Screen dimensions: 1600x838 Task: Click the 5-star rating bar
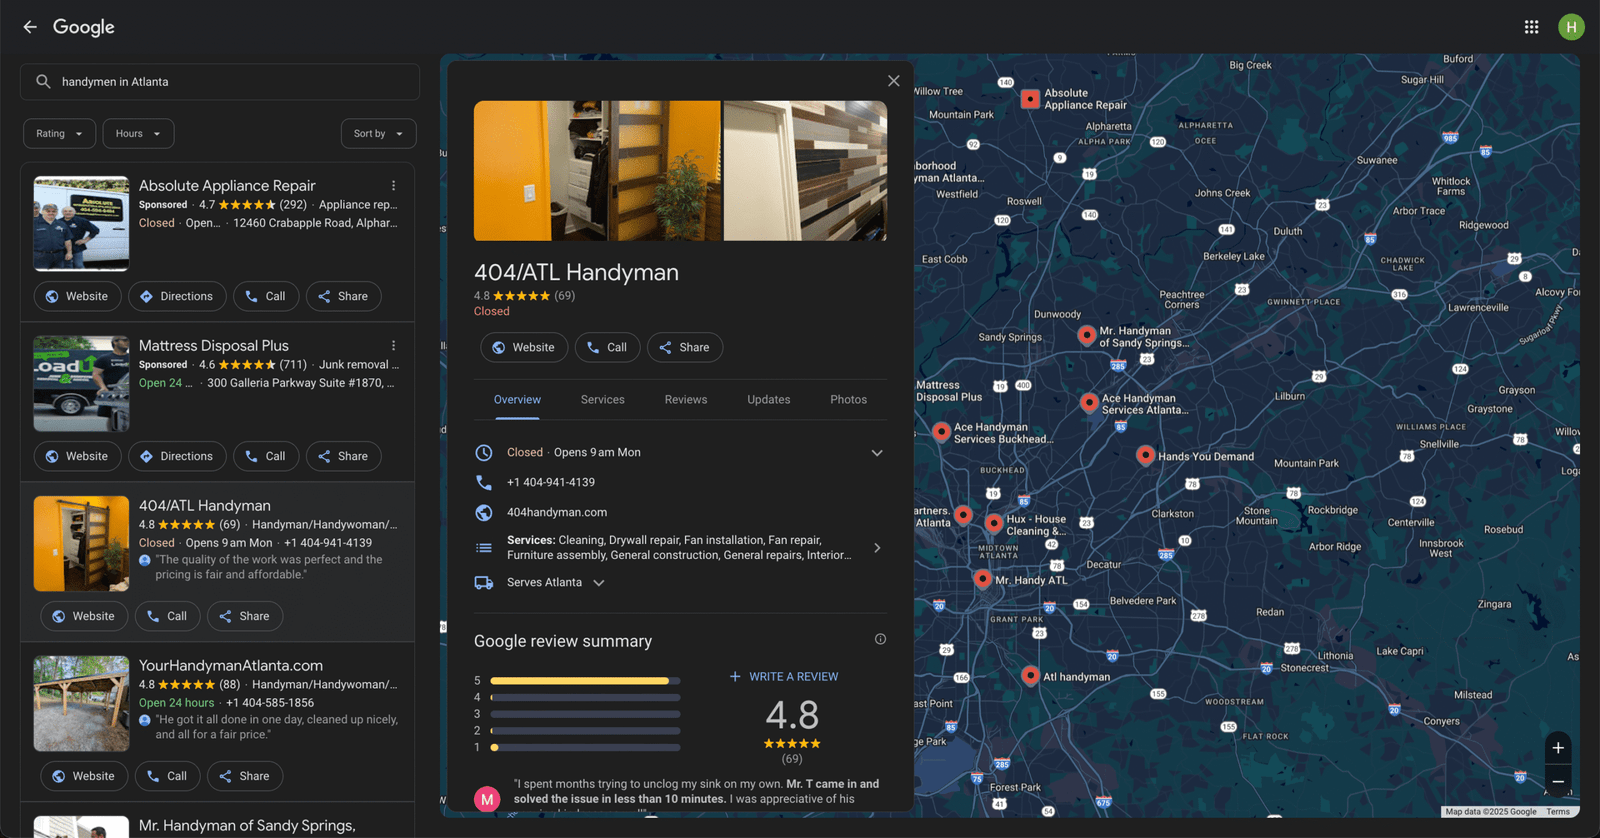585,681
